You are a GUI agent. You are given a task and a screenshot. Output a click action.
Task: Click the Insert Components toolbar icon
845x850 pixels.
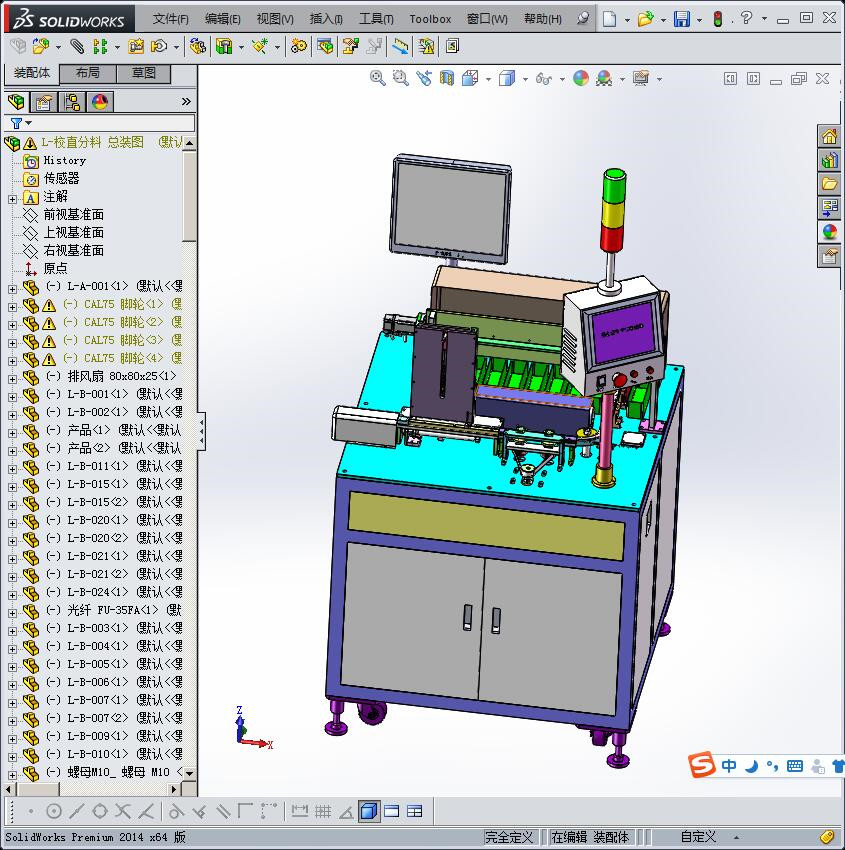pyautogui.click(x=41, y=47)
